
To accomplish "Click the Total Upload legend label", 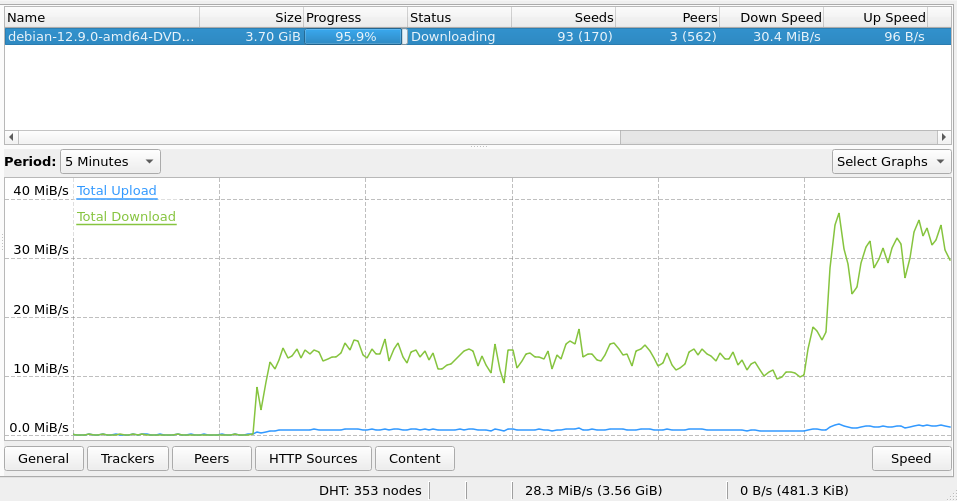I will point(117,191).
